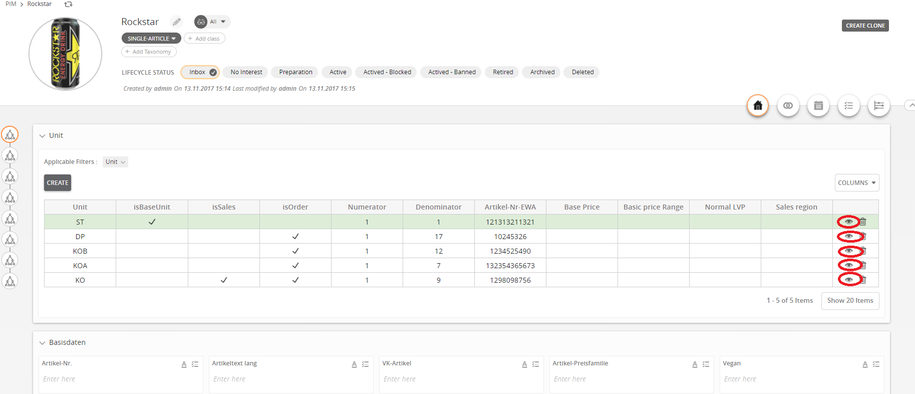Select the Actived - Banned lifecycle status
This screenshot has height=394, width=915.
click(x=452, y=72)
